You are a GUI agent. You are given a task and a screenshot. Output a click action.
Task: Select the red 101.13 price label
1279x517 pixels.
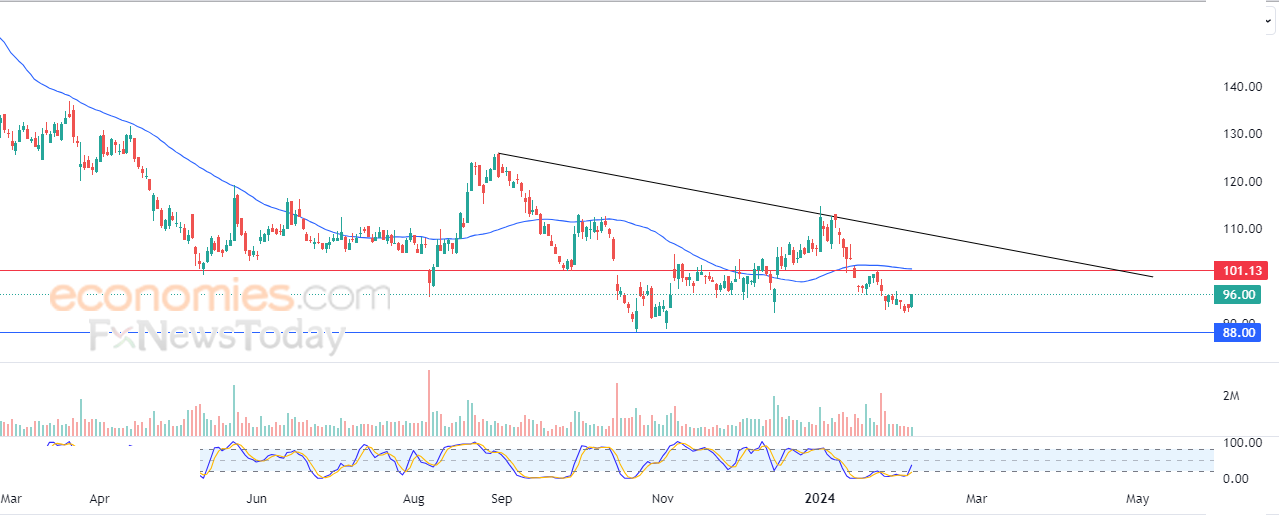coord(1237,270)
